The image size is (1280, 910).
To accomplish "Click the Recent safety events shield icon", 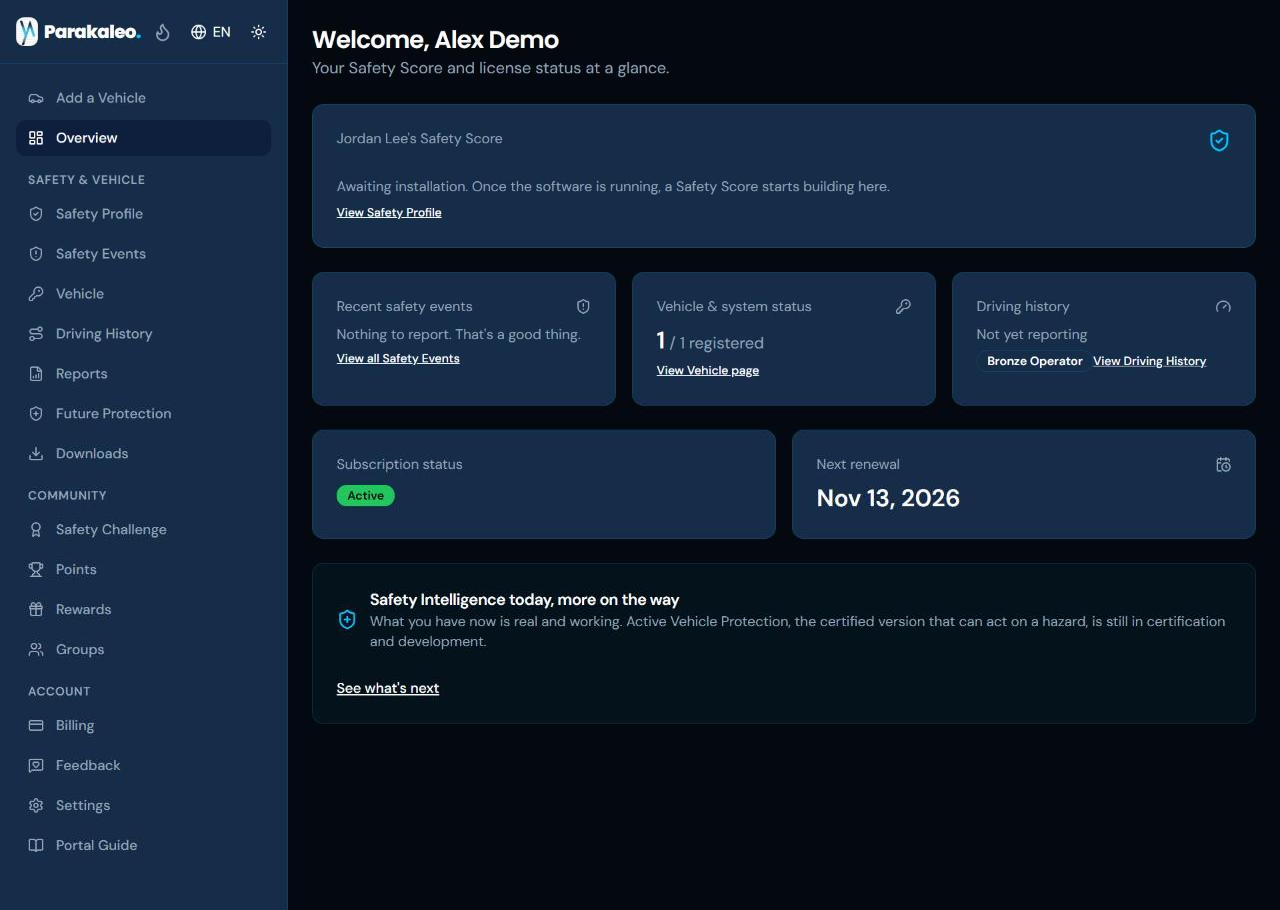I will (583, 307).
